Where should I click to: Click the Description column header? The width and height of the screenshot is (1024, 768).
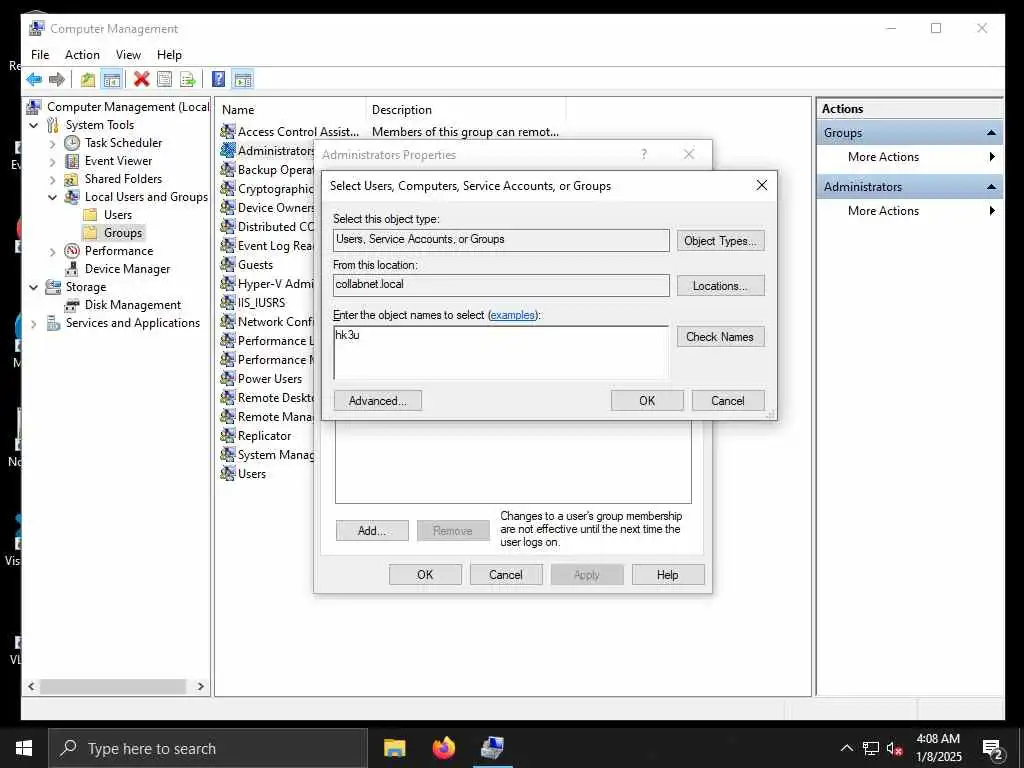click(465, 110)
